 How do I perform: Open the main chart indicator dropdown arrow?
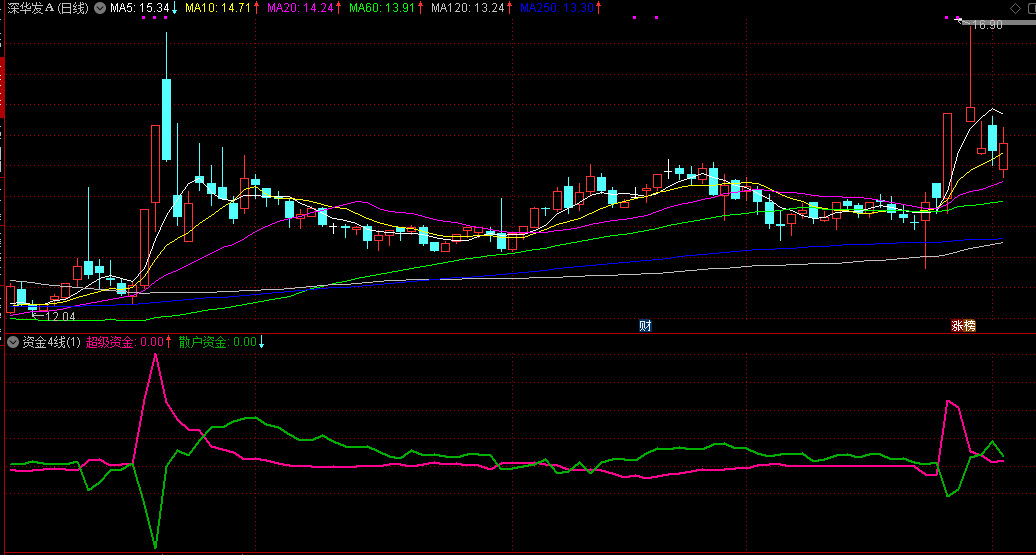click(100, 8)
